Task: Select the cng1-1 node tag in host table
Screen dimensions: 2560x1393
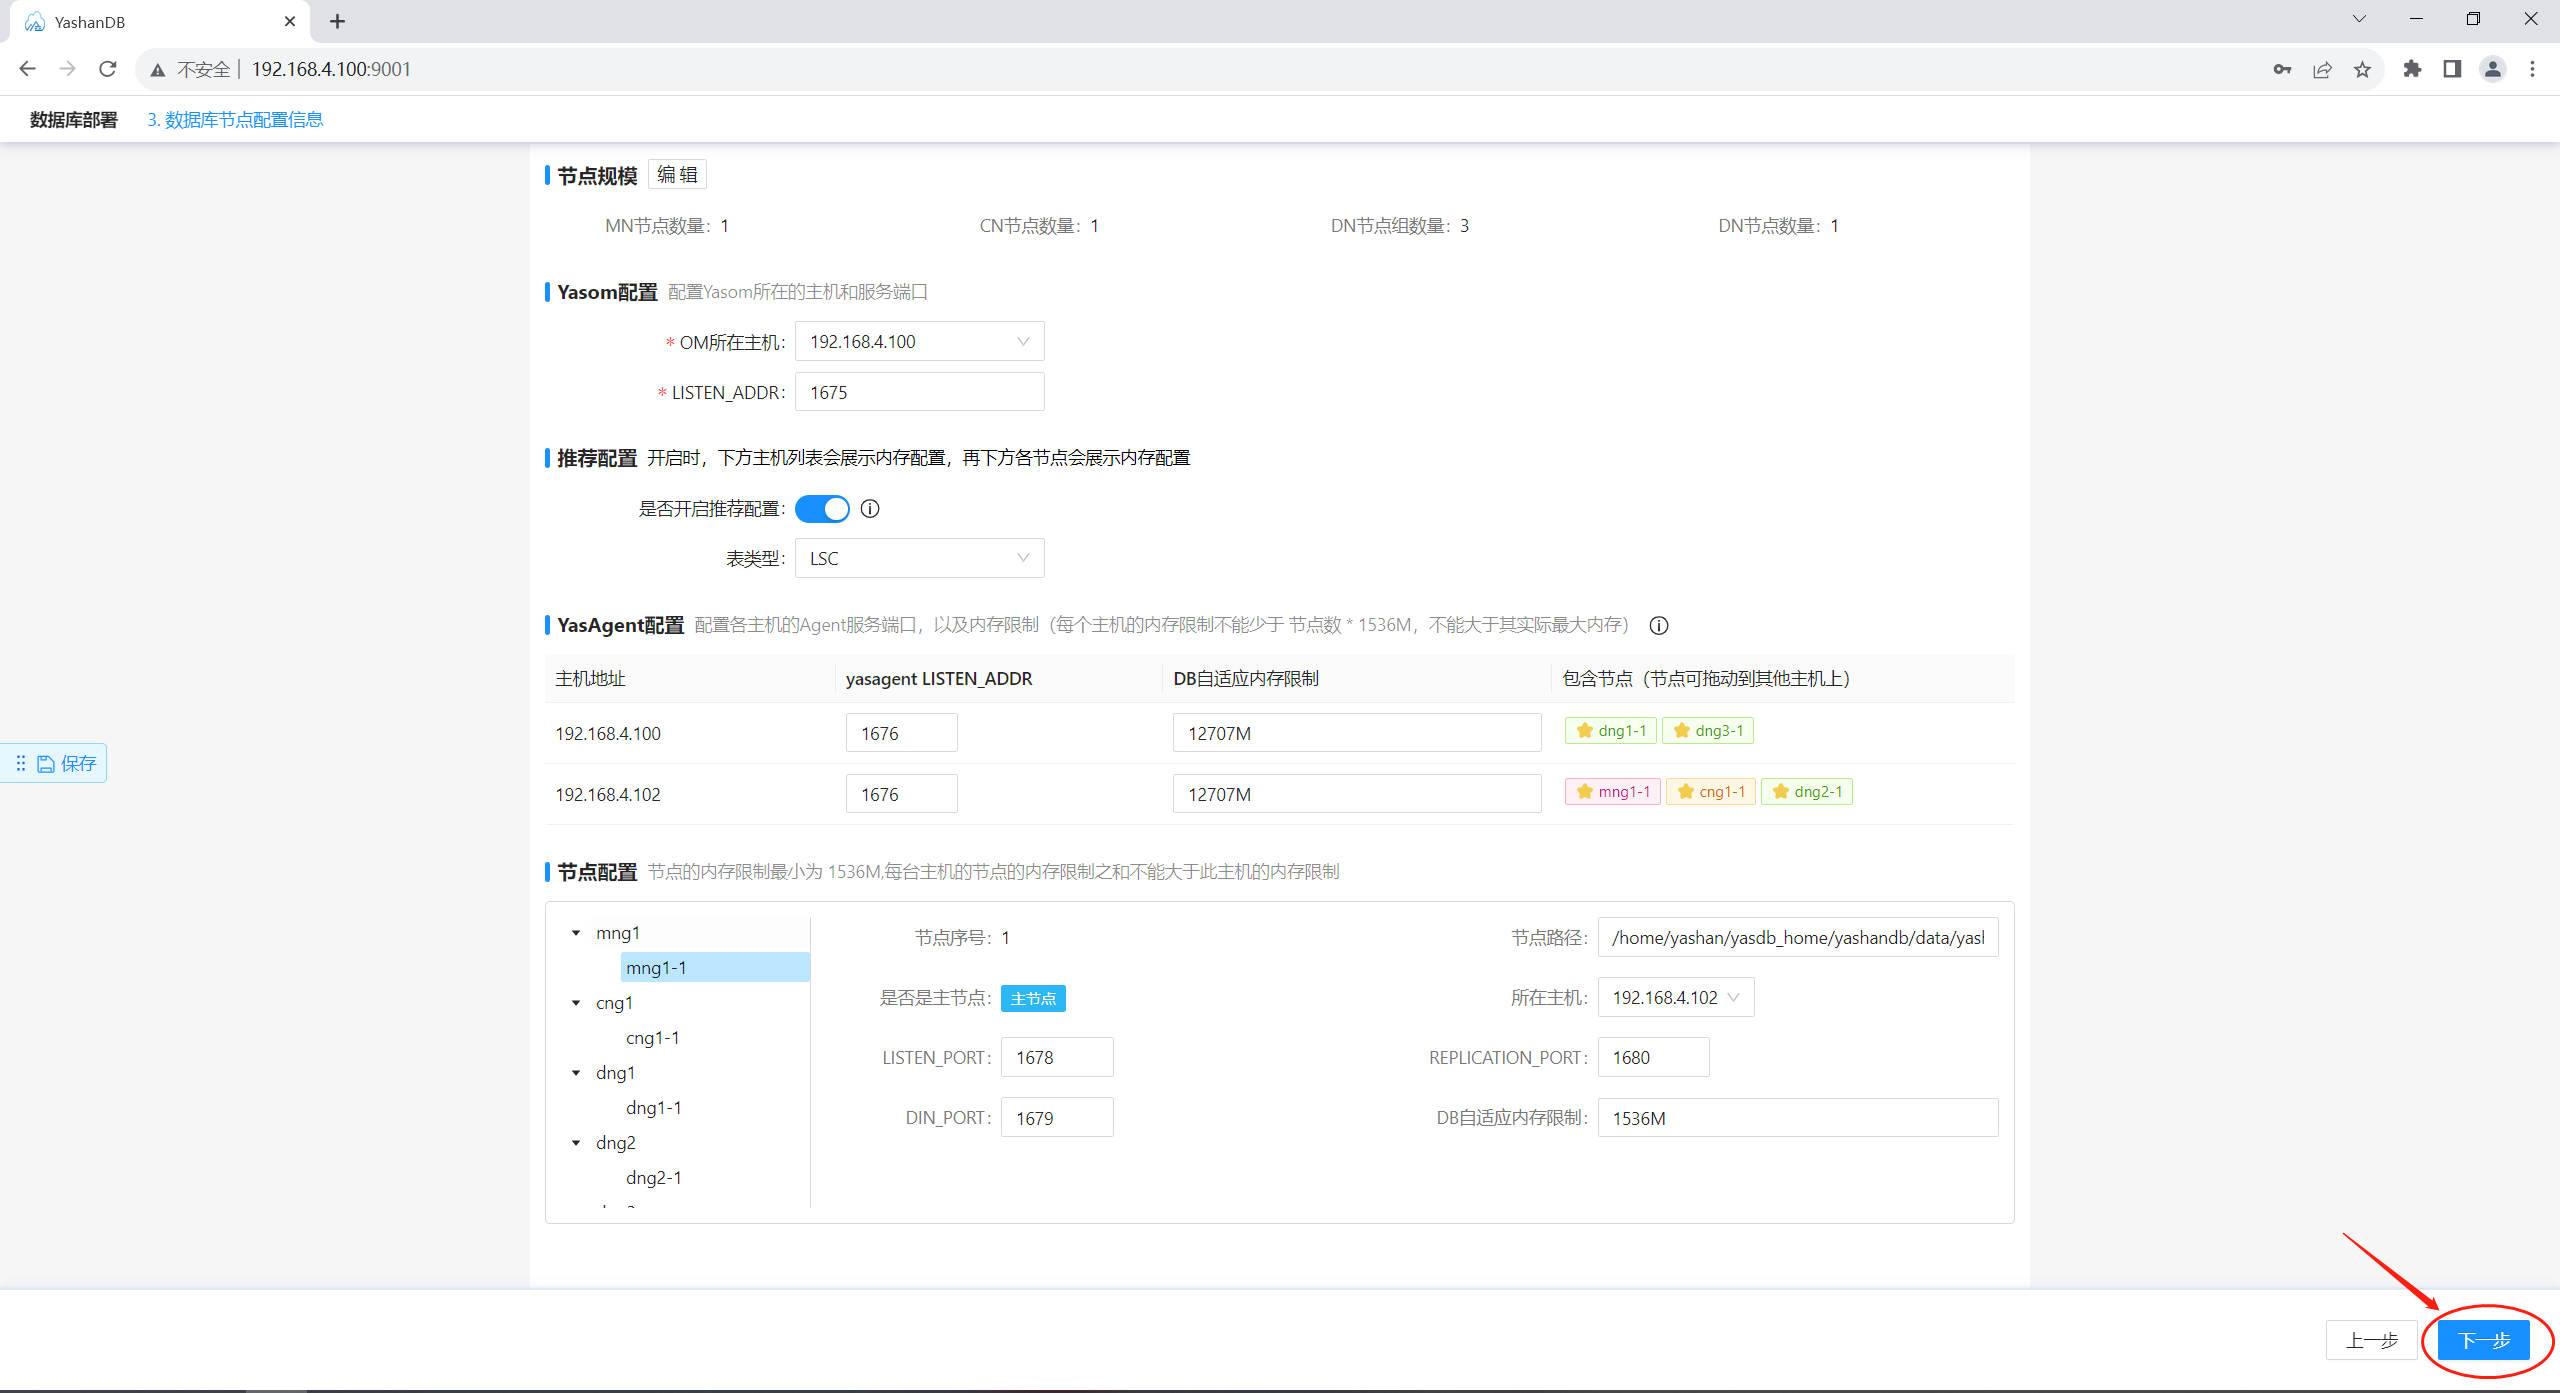Action: point(1711,792)
